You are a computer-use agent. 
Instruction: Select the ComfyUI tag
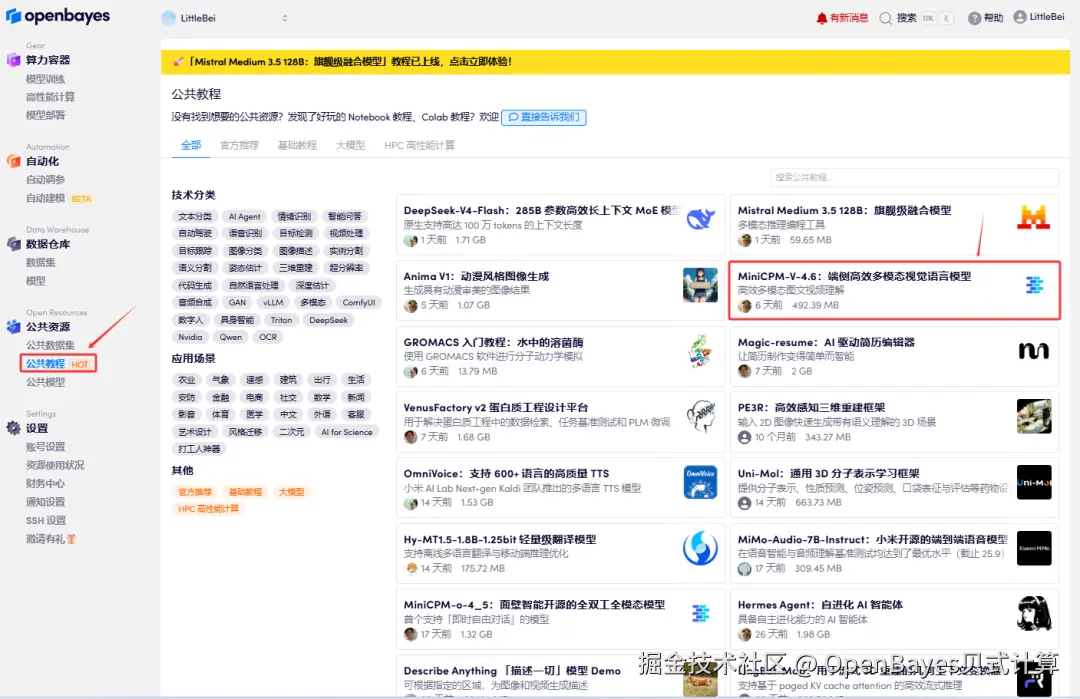[359, 302]
